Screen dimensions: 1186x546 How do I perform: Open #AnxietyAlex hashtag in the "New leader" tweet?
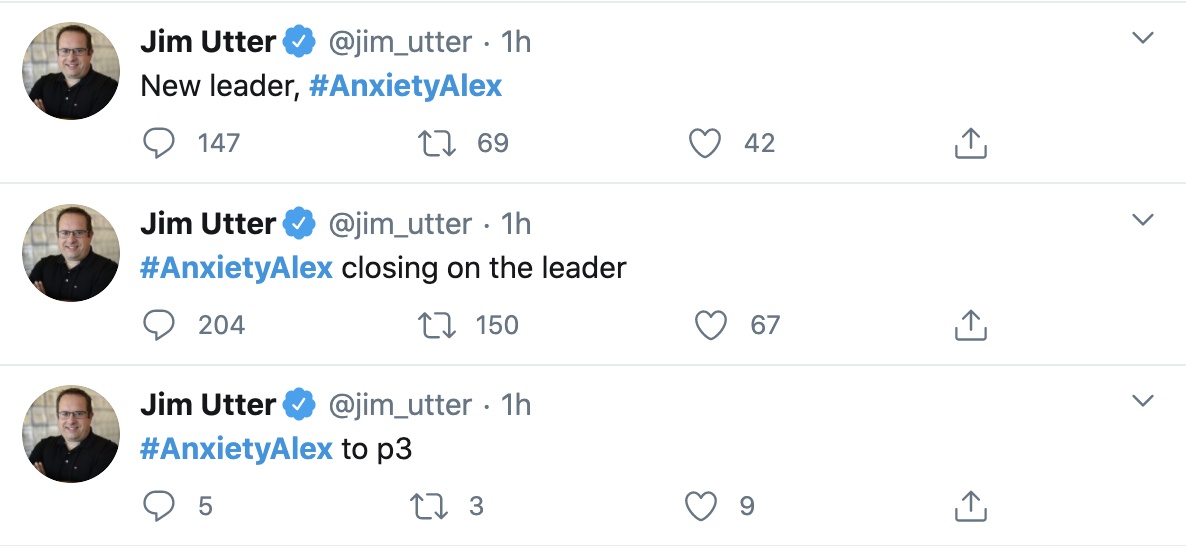(405, 87)
